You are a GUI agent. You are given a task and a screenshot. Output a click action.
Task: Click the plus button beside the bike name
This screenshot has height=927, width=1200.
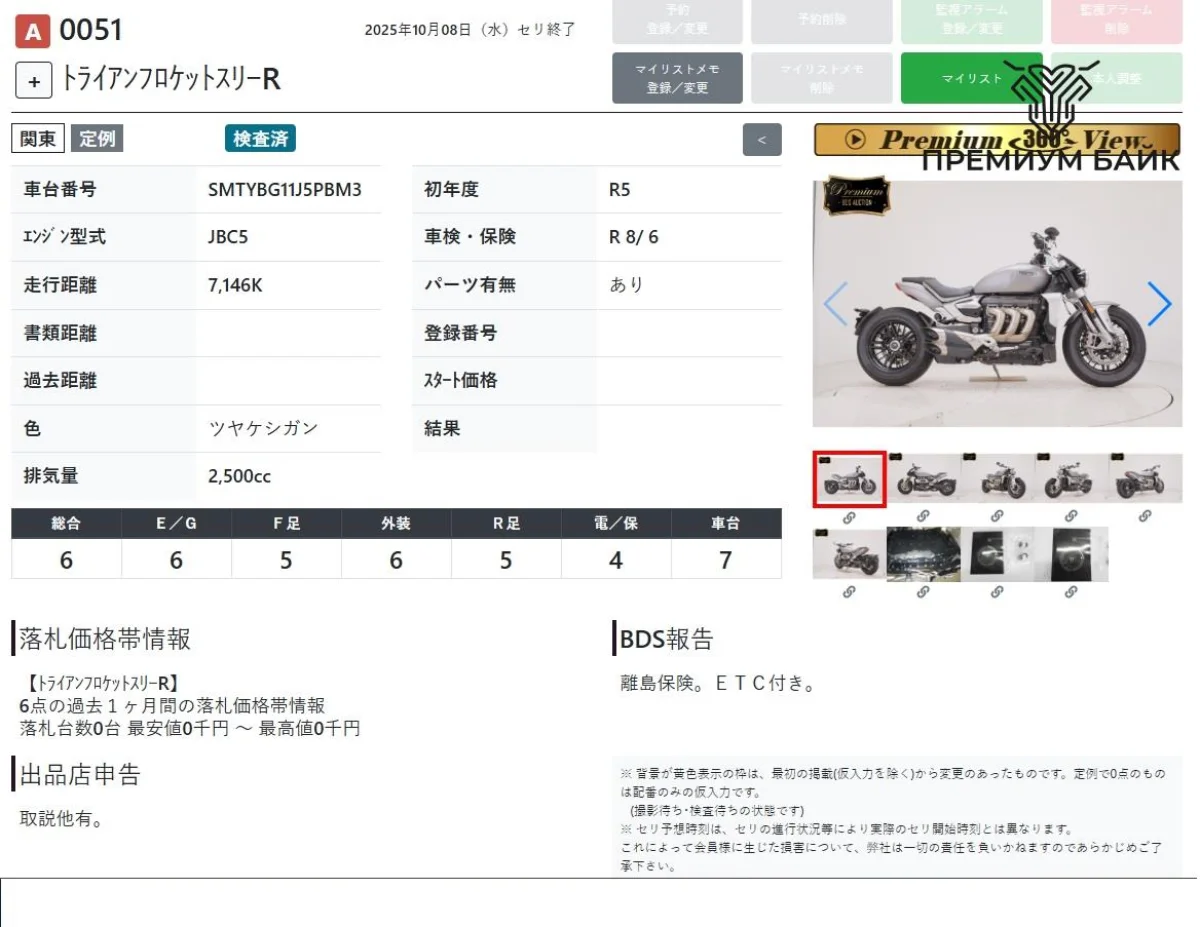point(33,81)
